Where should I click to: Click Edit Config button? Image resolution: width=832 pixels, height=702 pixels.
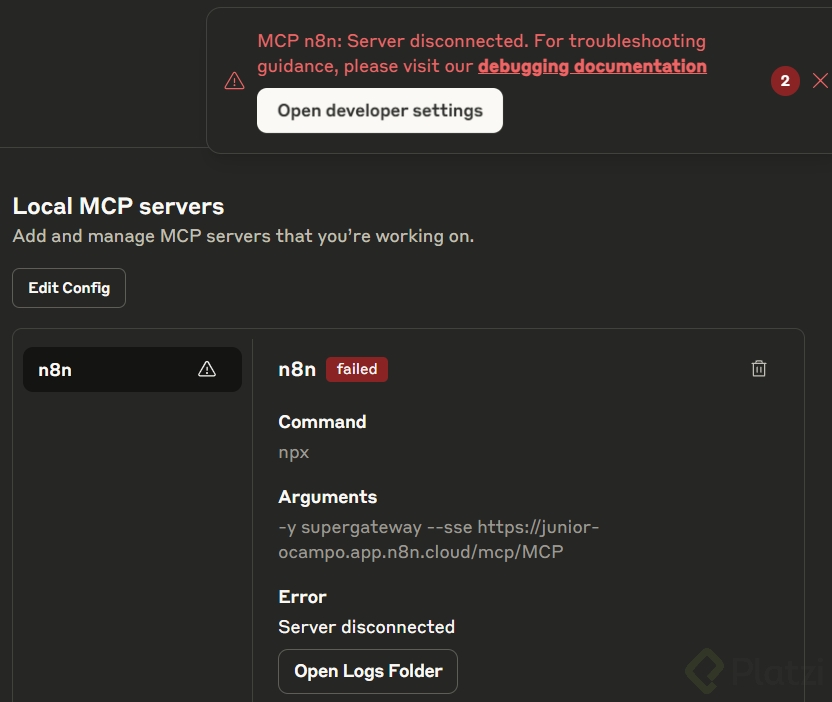[69, 288]
